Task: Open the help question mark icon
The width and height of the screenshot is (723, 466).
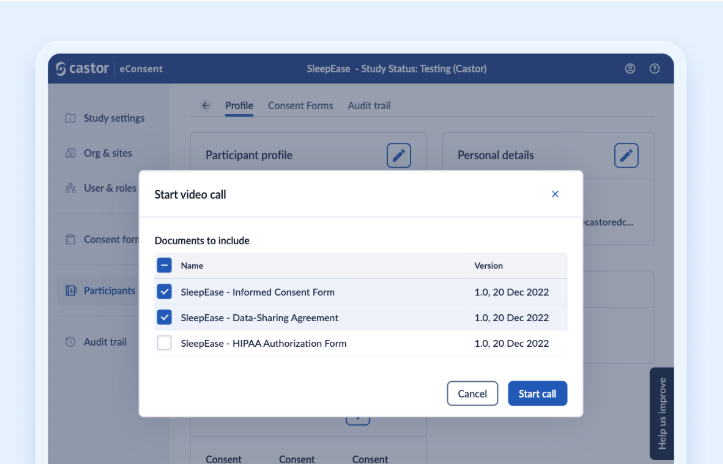Action: point(654,69)
